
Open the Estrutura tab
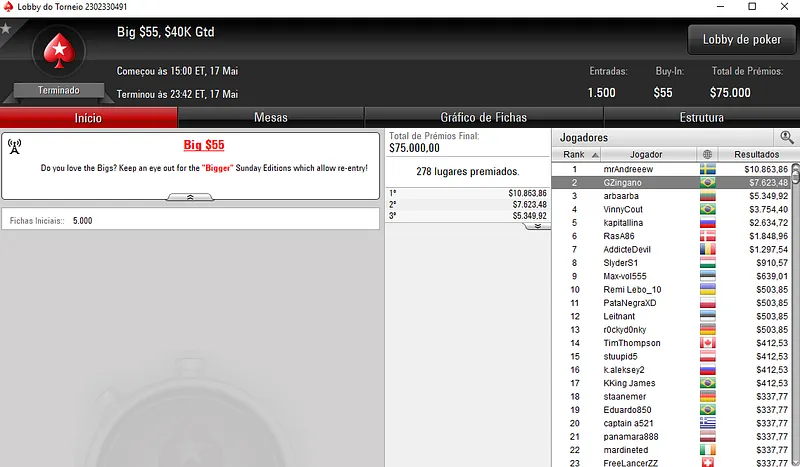click(x=702, y=117)
